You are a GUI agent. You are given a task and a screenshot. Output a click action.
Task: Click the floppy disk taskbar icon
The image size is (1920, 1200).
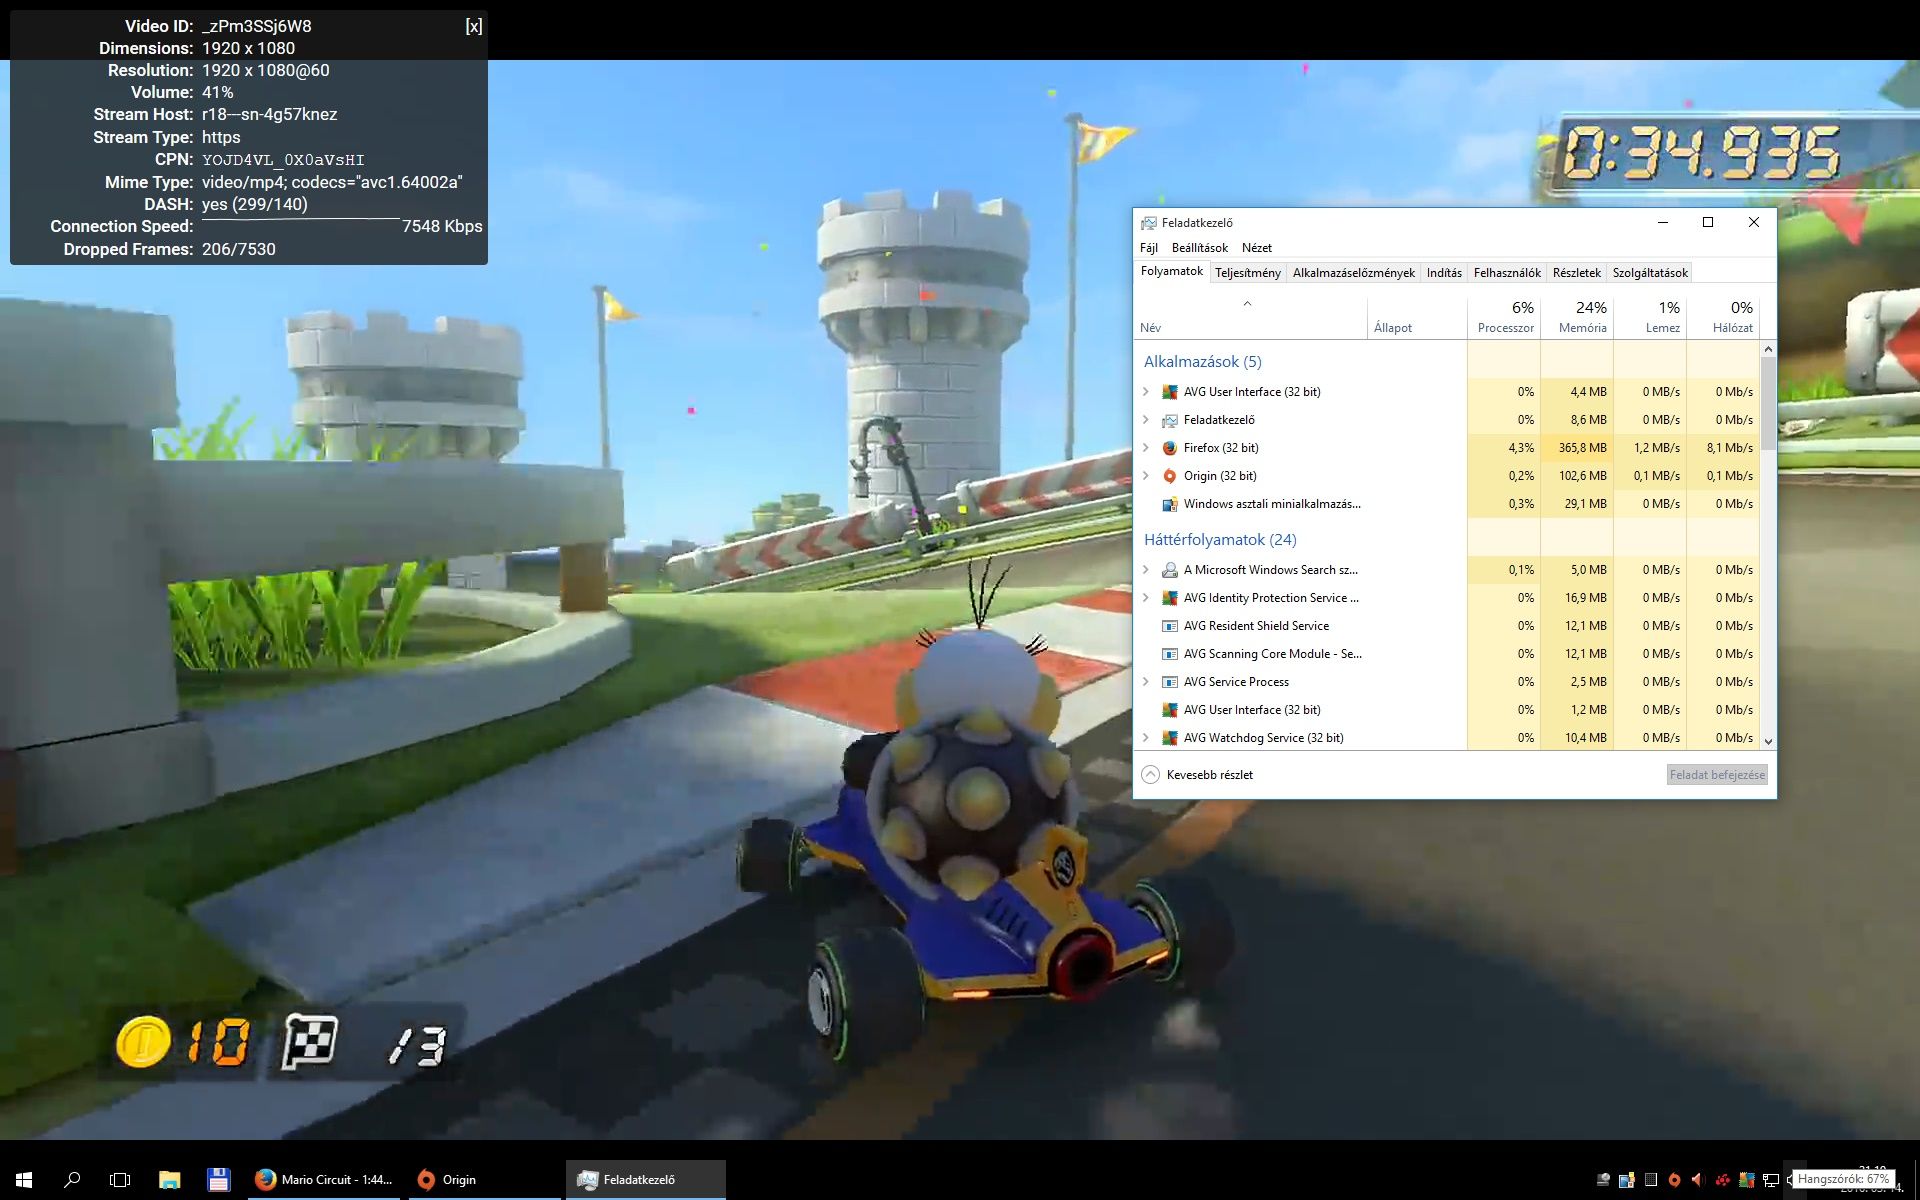point(218,1180)
